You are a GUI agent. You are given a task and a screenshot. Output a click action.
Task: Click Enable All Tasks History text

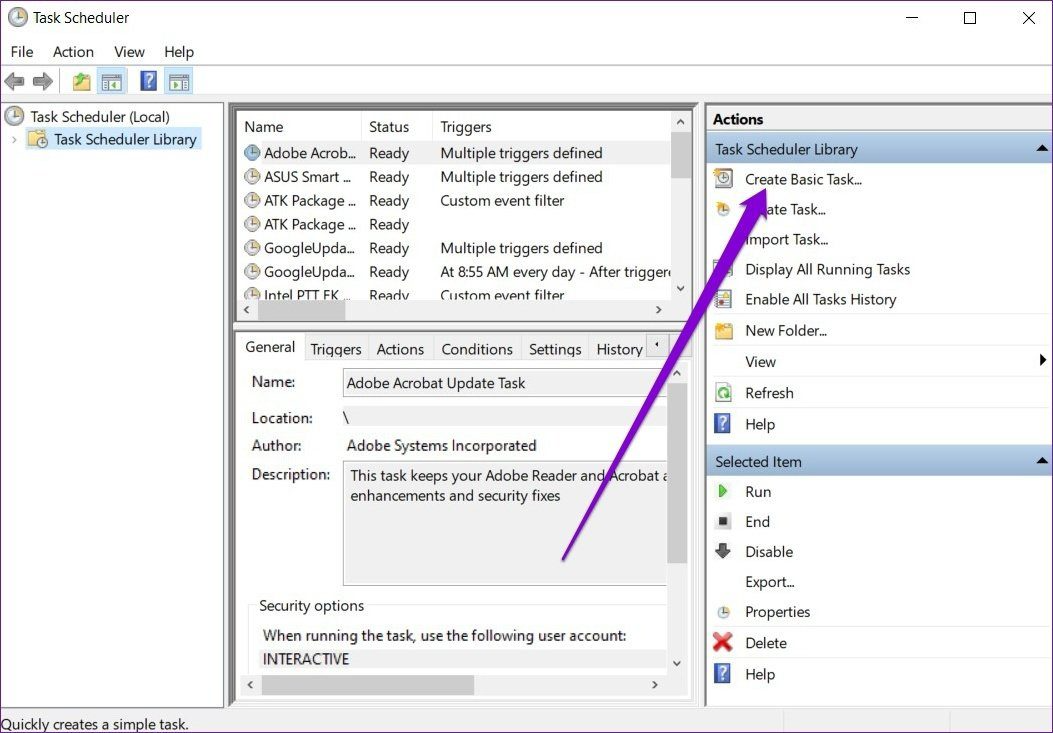pos(821,300)
